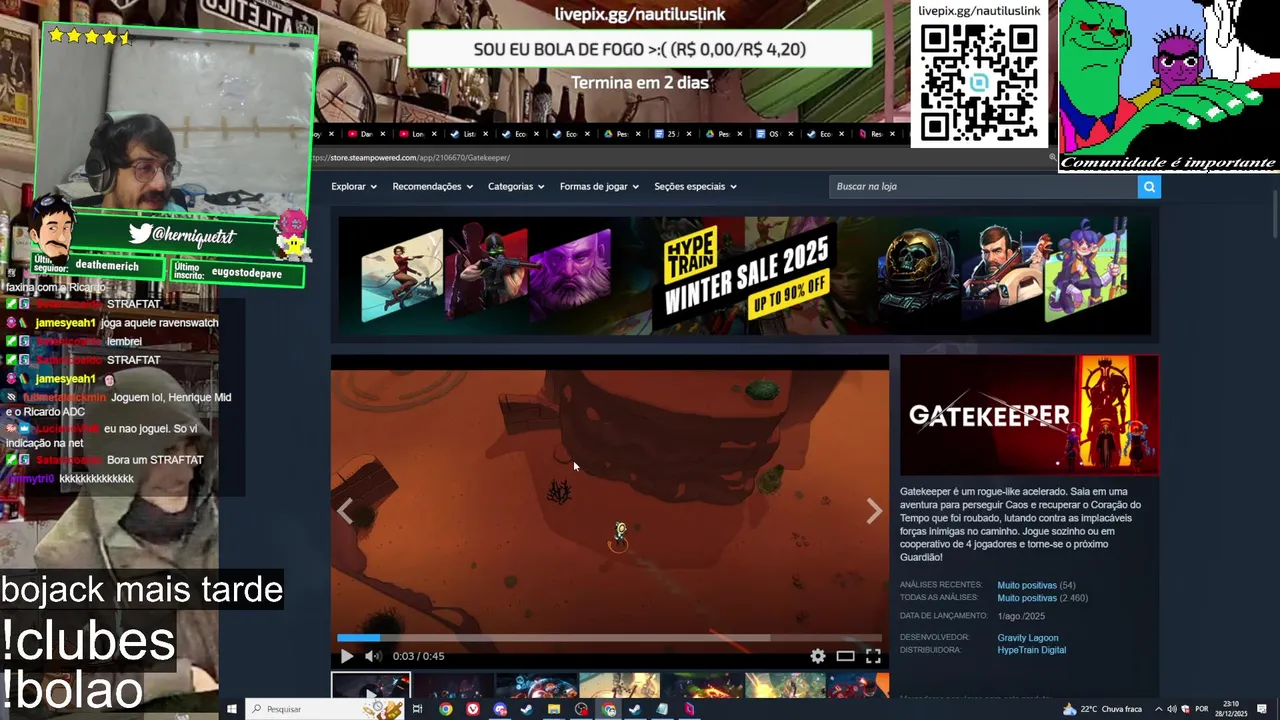
Task: Close the 'Dan' YouTube tab
Action: pyautogui.click(x=382, y=134)
